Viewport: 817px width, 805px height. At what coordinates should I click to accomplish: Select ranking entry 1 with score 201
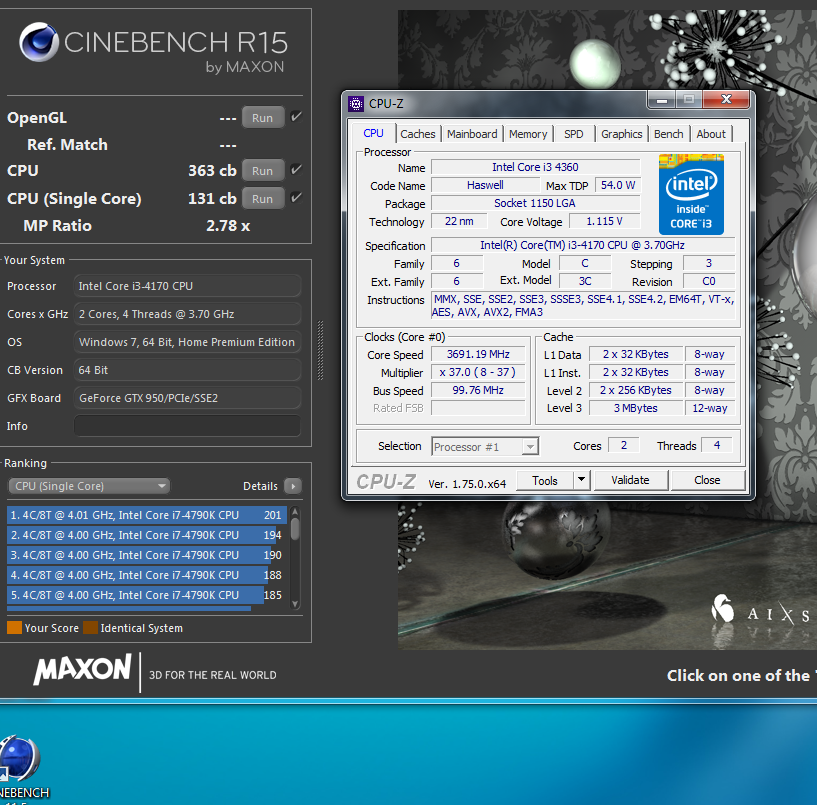tap(147, 515)
